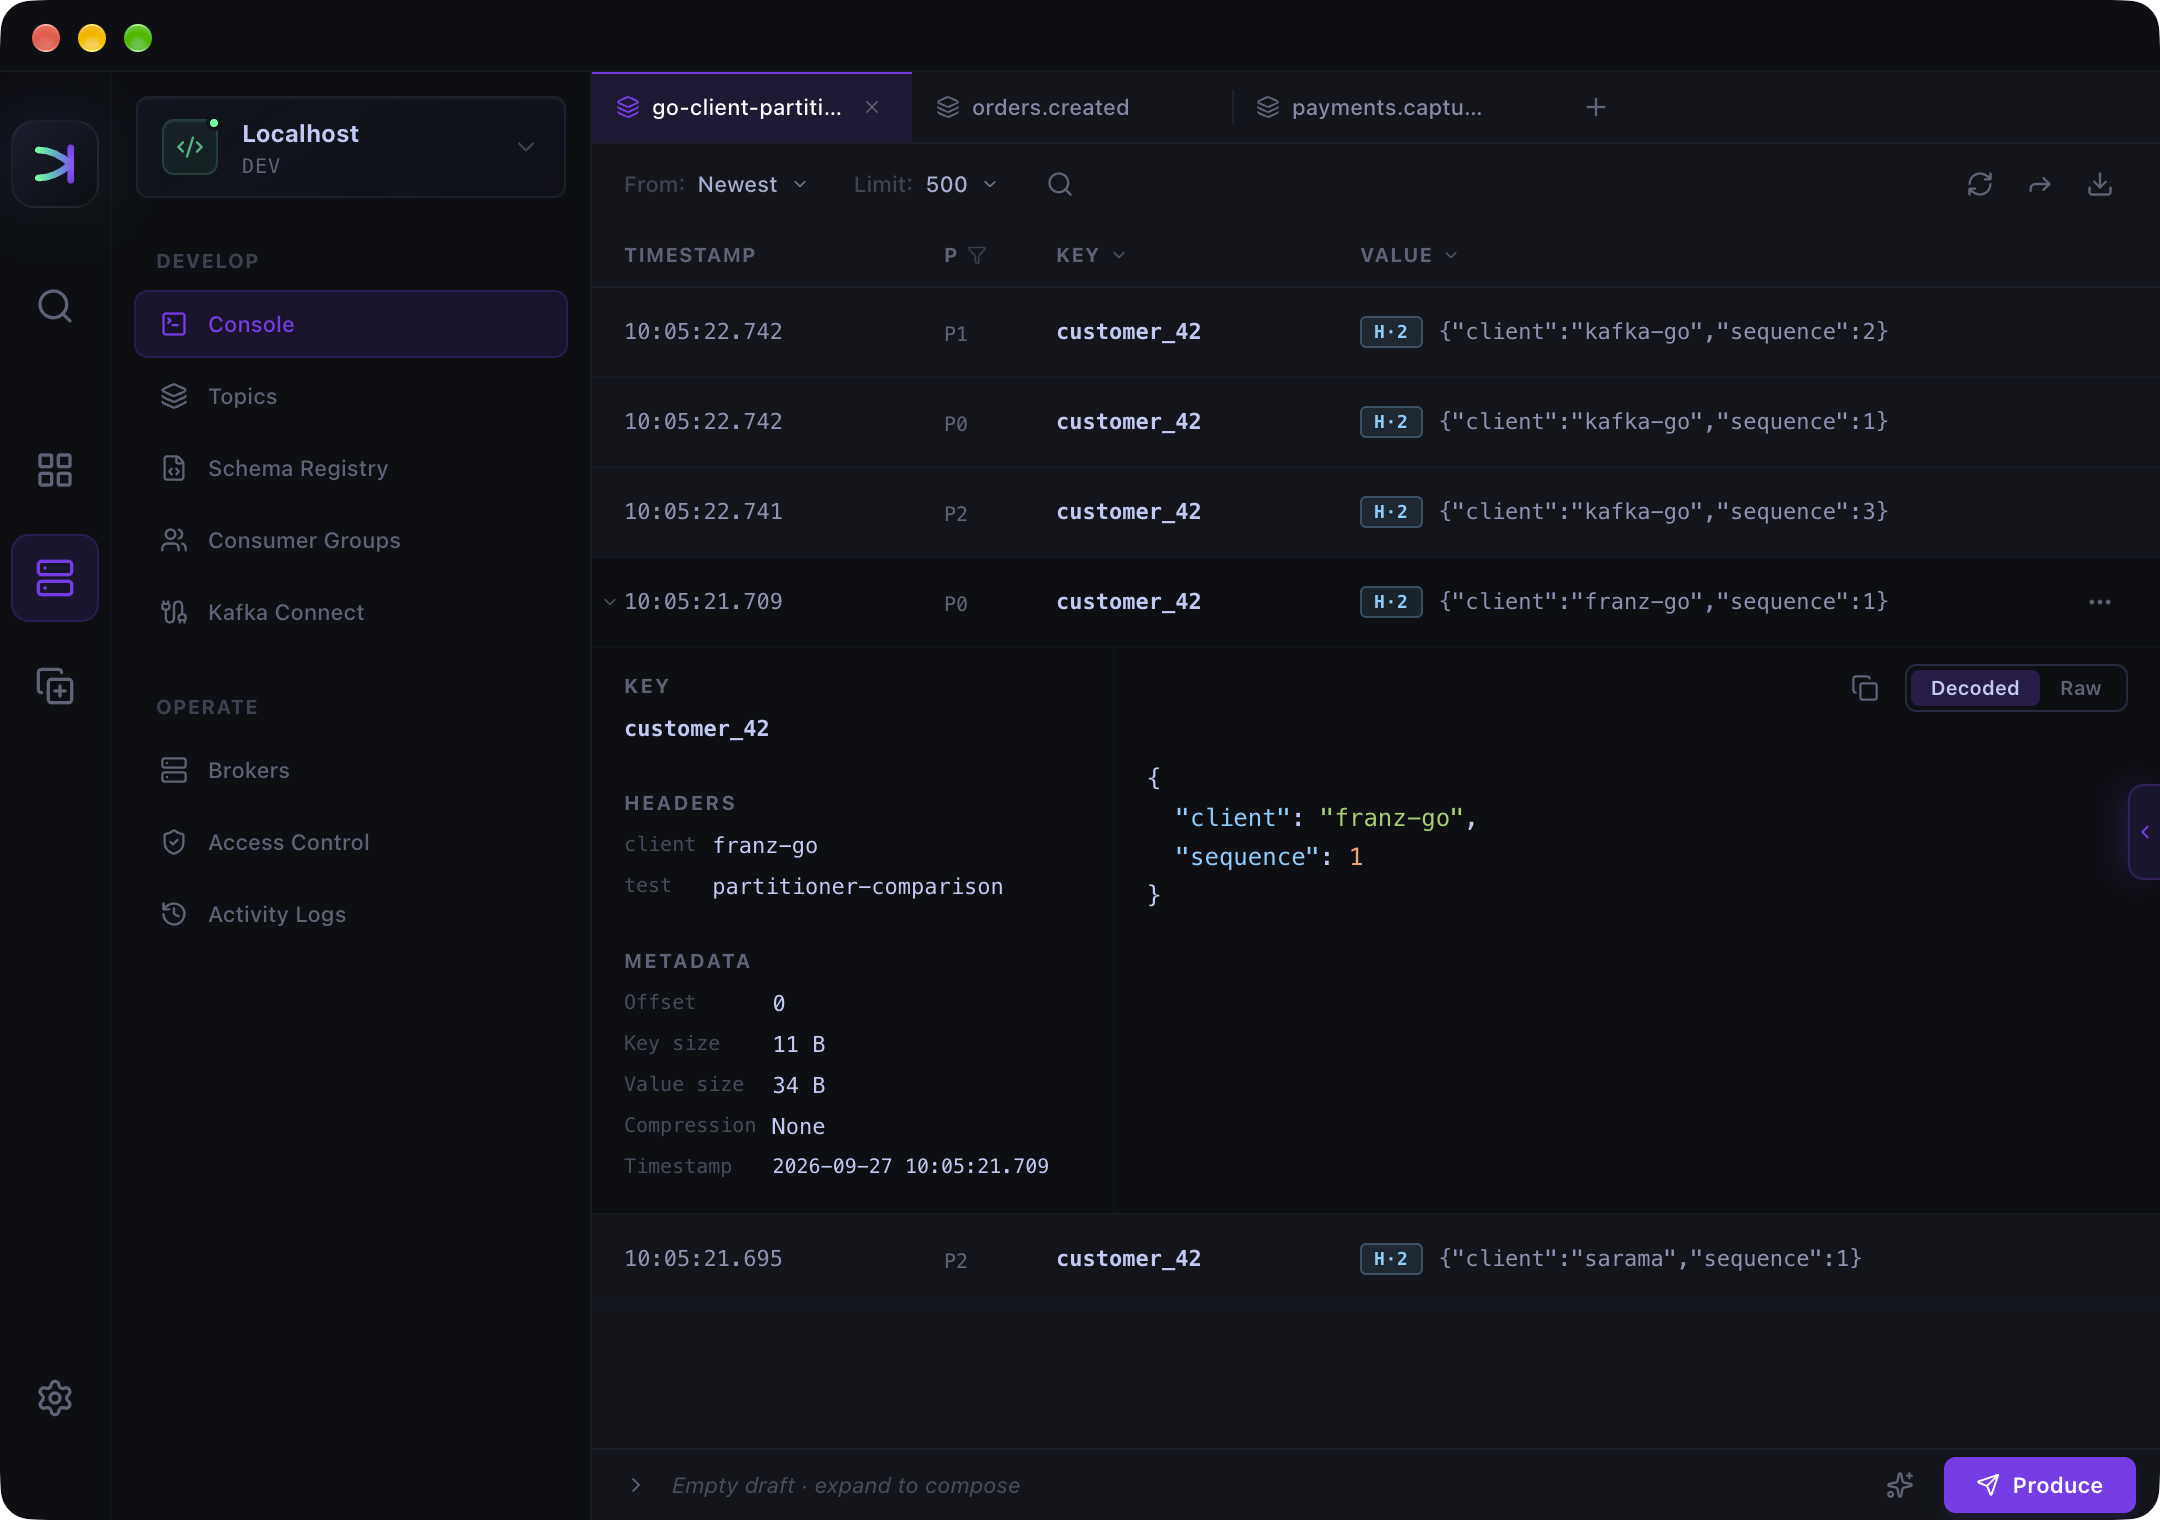This screenshot has height=1520, width=2160.
Task: Click the plus icon to add a tab
Action: point(1596,107)
